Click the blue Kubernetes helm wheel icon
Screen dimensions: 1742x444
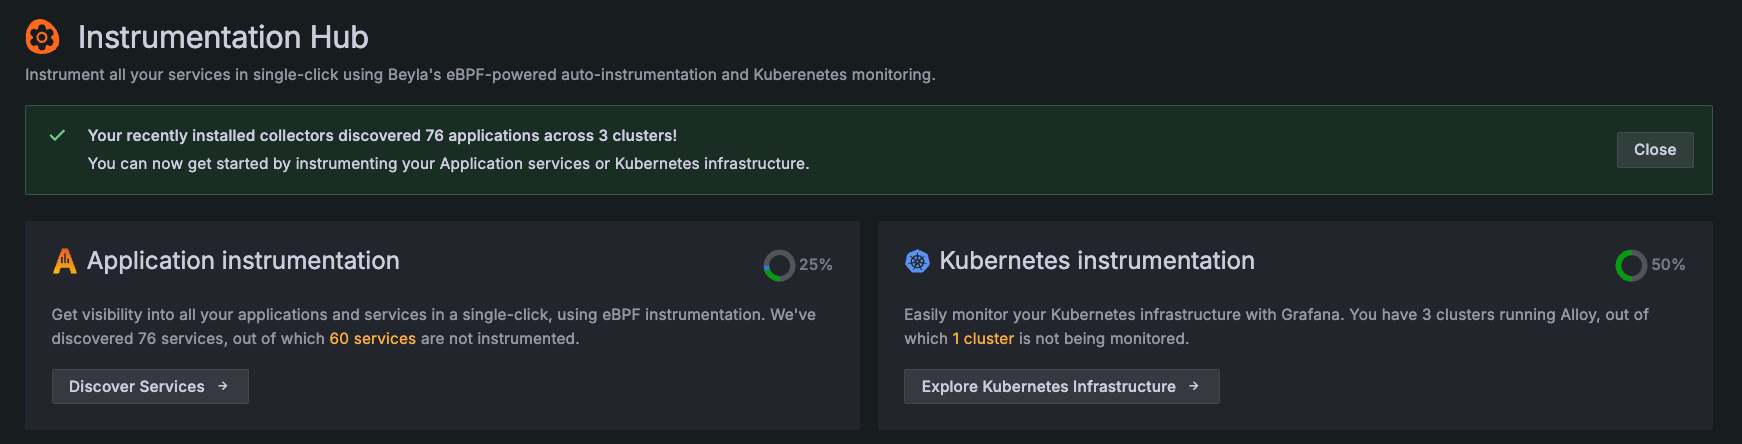click(917, 261)
